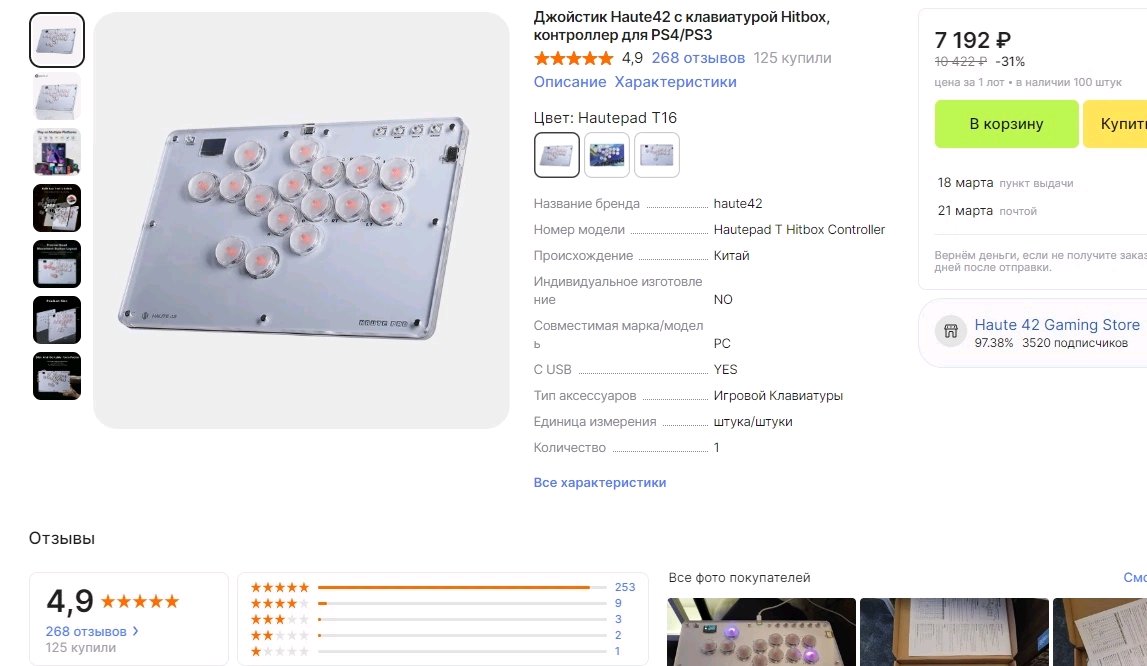
Task: Click the chevron next to 268 отзывов in reviews summary
Action: pyautogui.click(x=135, y=631)
